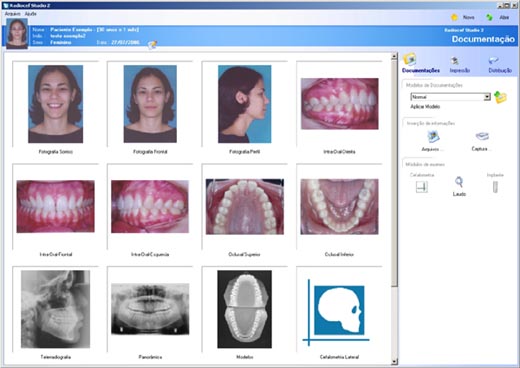
Task: Click the Captura scanner icon
Action: [482, 136]
